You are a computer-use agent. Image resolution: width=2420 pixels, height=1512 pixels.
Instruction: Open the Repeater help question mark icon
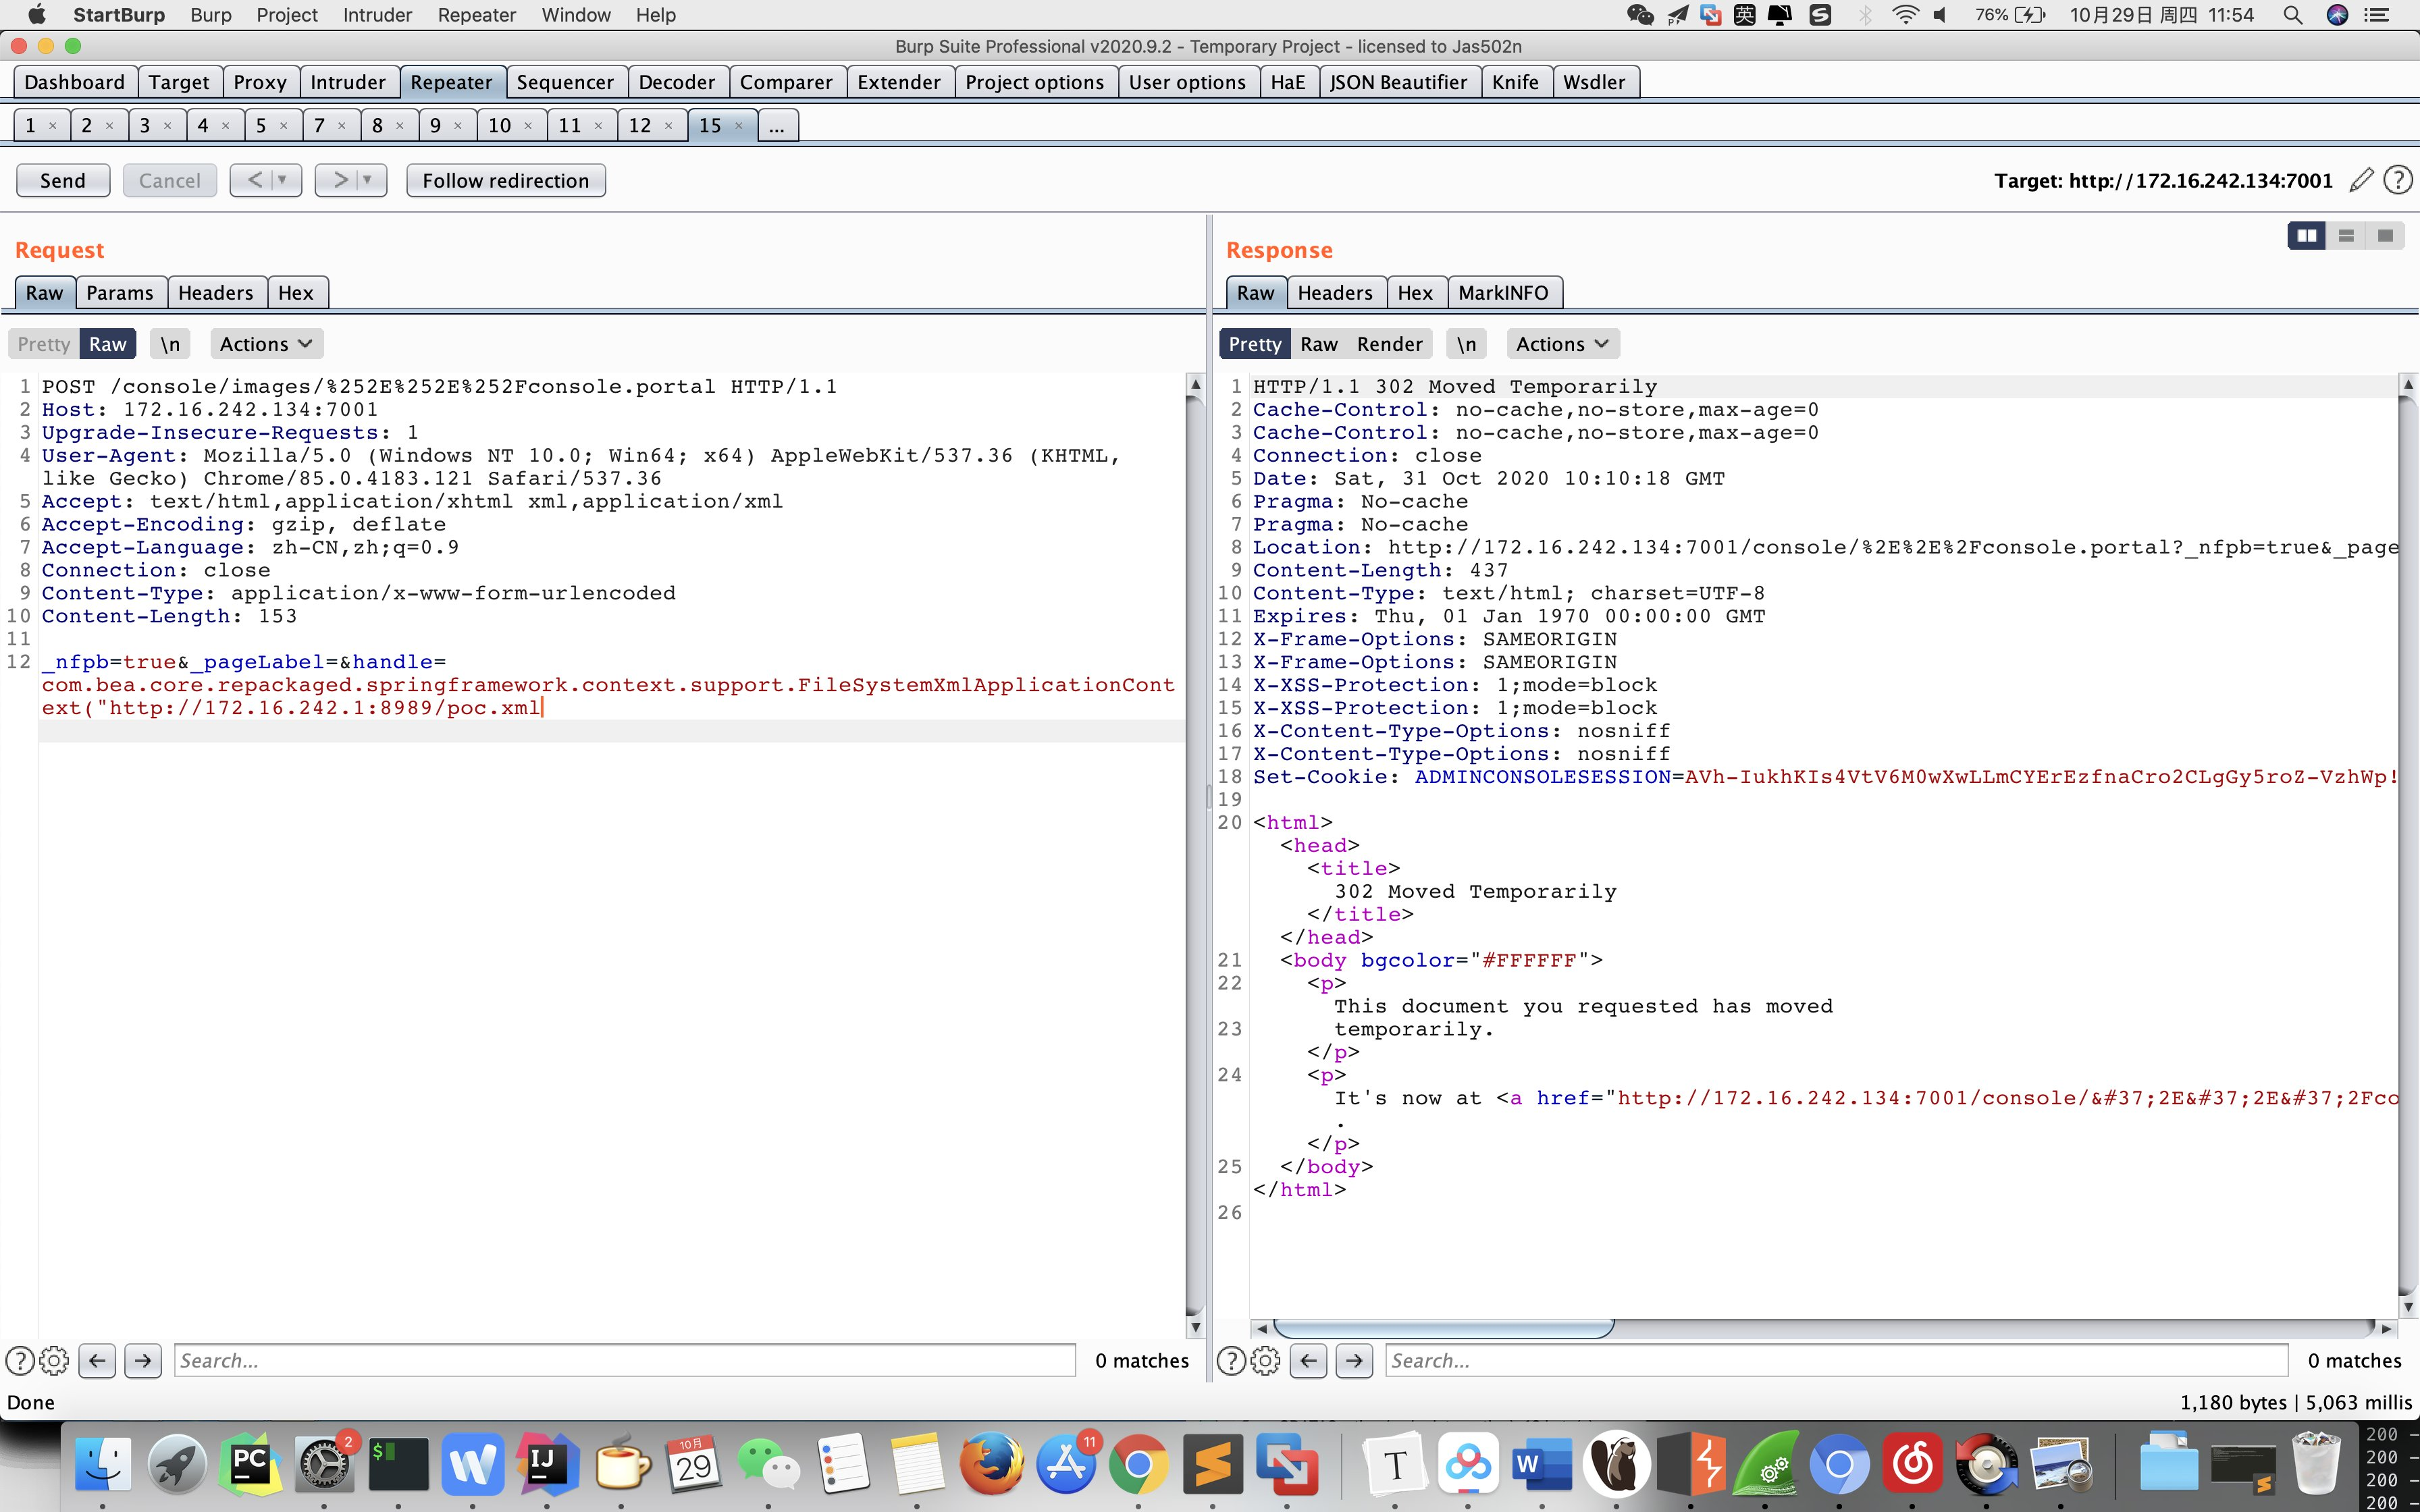2397,180
